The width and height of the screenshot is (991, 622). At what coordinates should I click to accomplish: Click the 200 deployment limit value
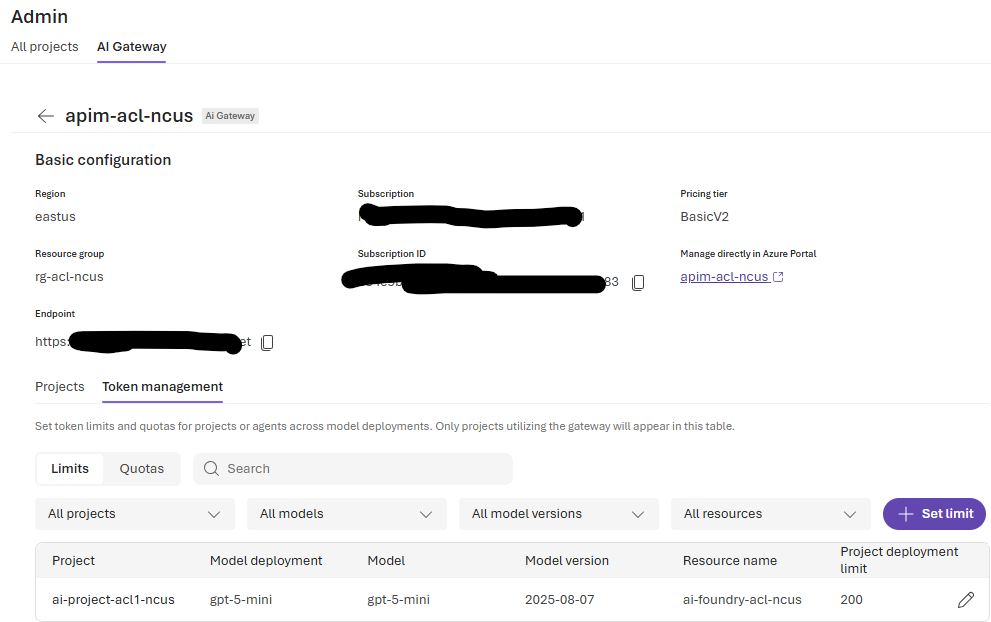pyautogui.click(x=851, y=600)
